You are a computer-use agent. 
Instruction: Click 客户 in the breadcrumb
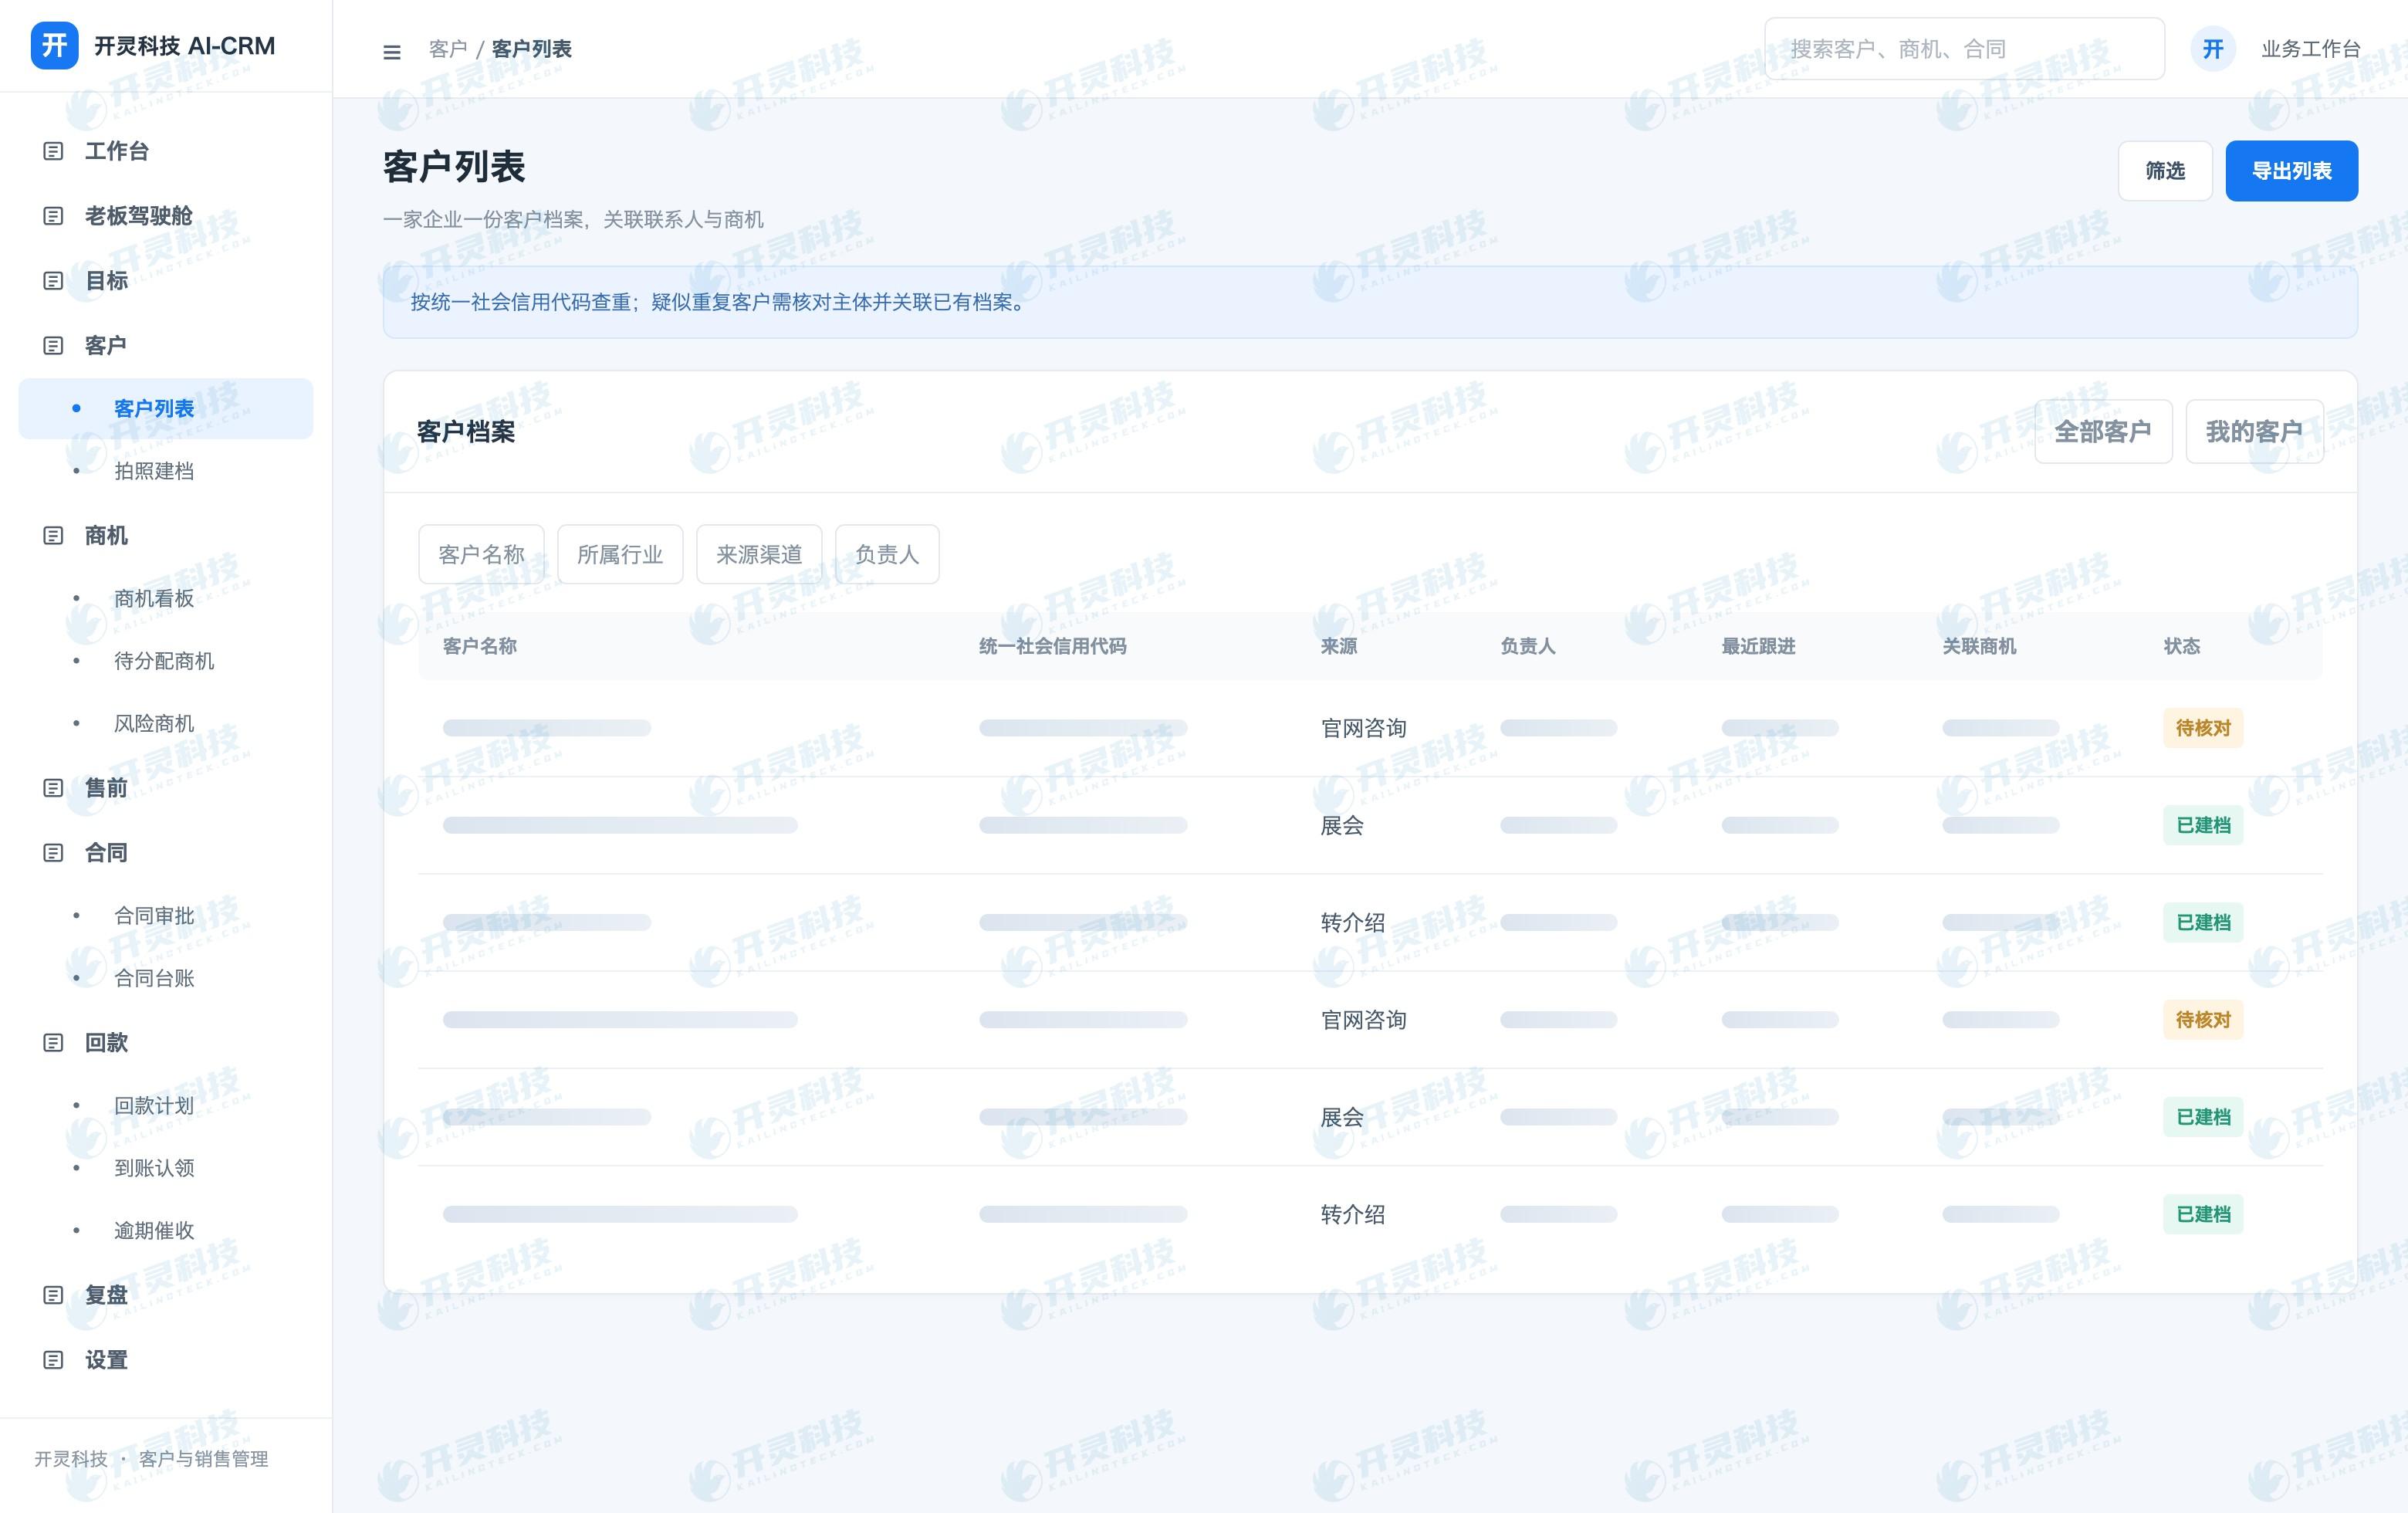(x=448, y=49)
